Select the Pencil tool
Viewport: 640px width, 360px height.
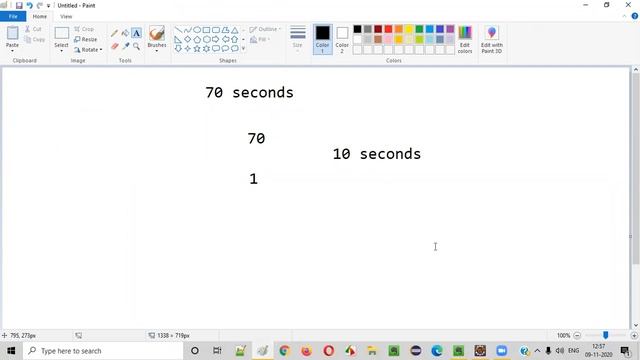[114, 33]
